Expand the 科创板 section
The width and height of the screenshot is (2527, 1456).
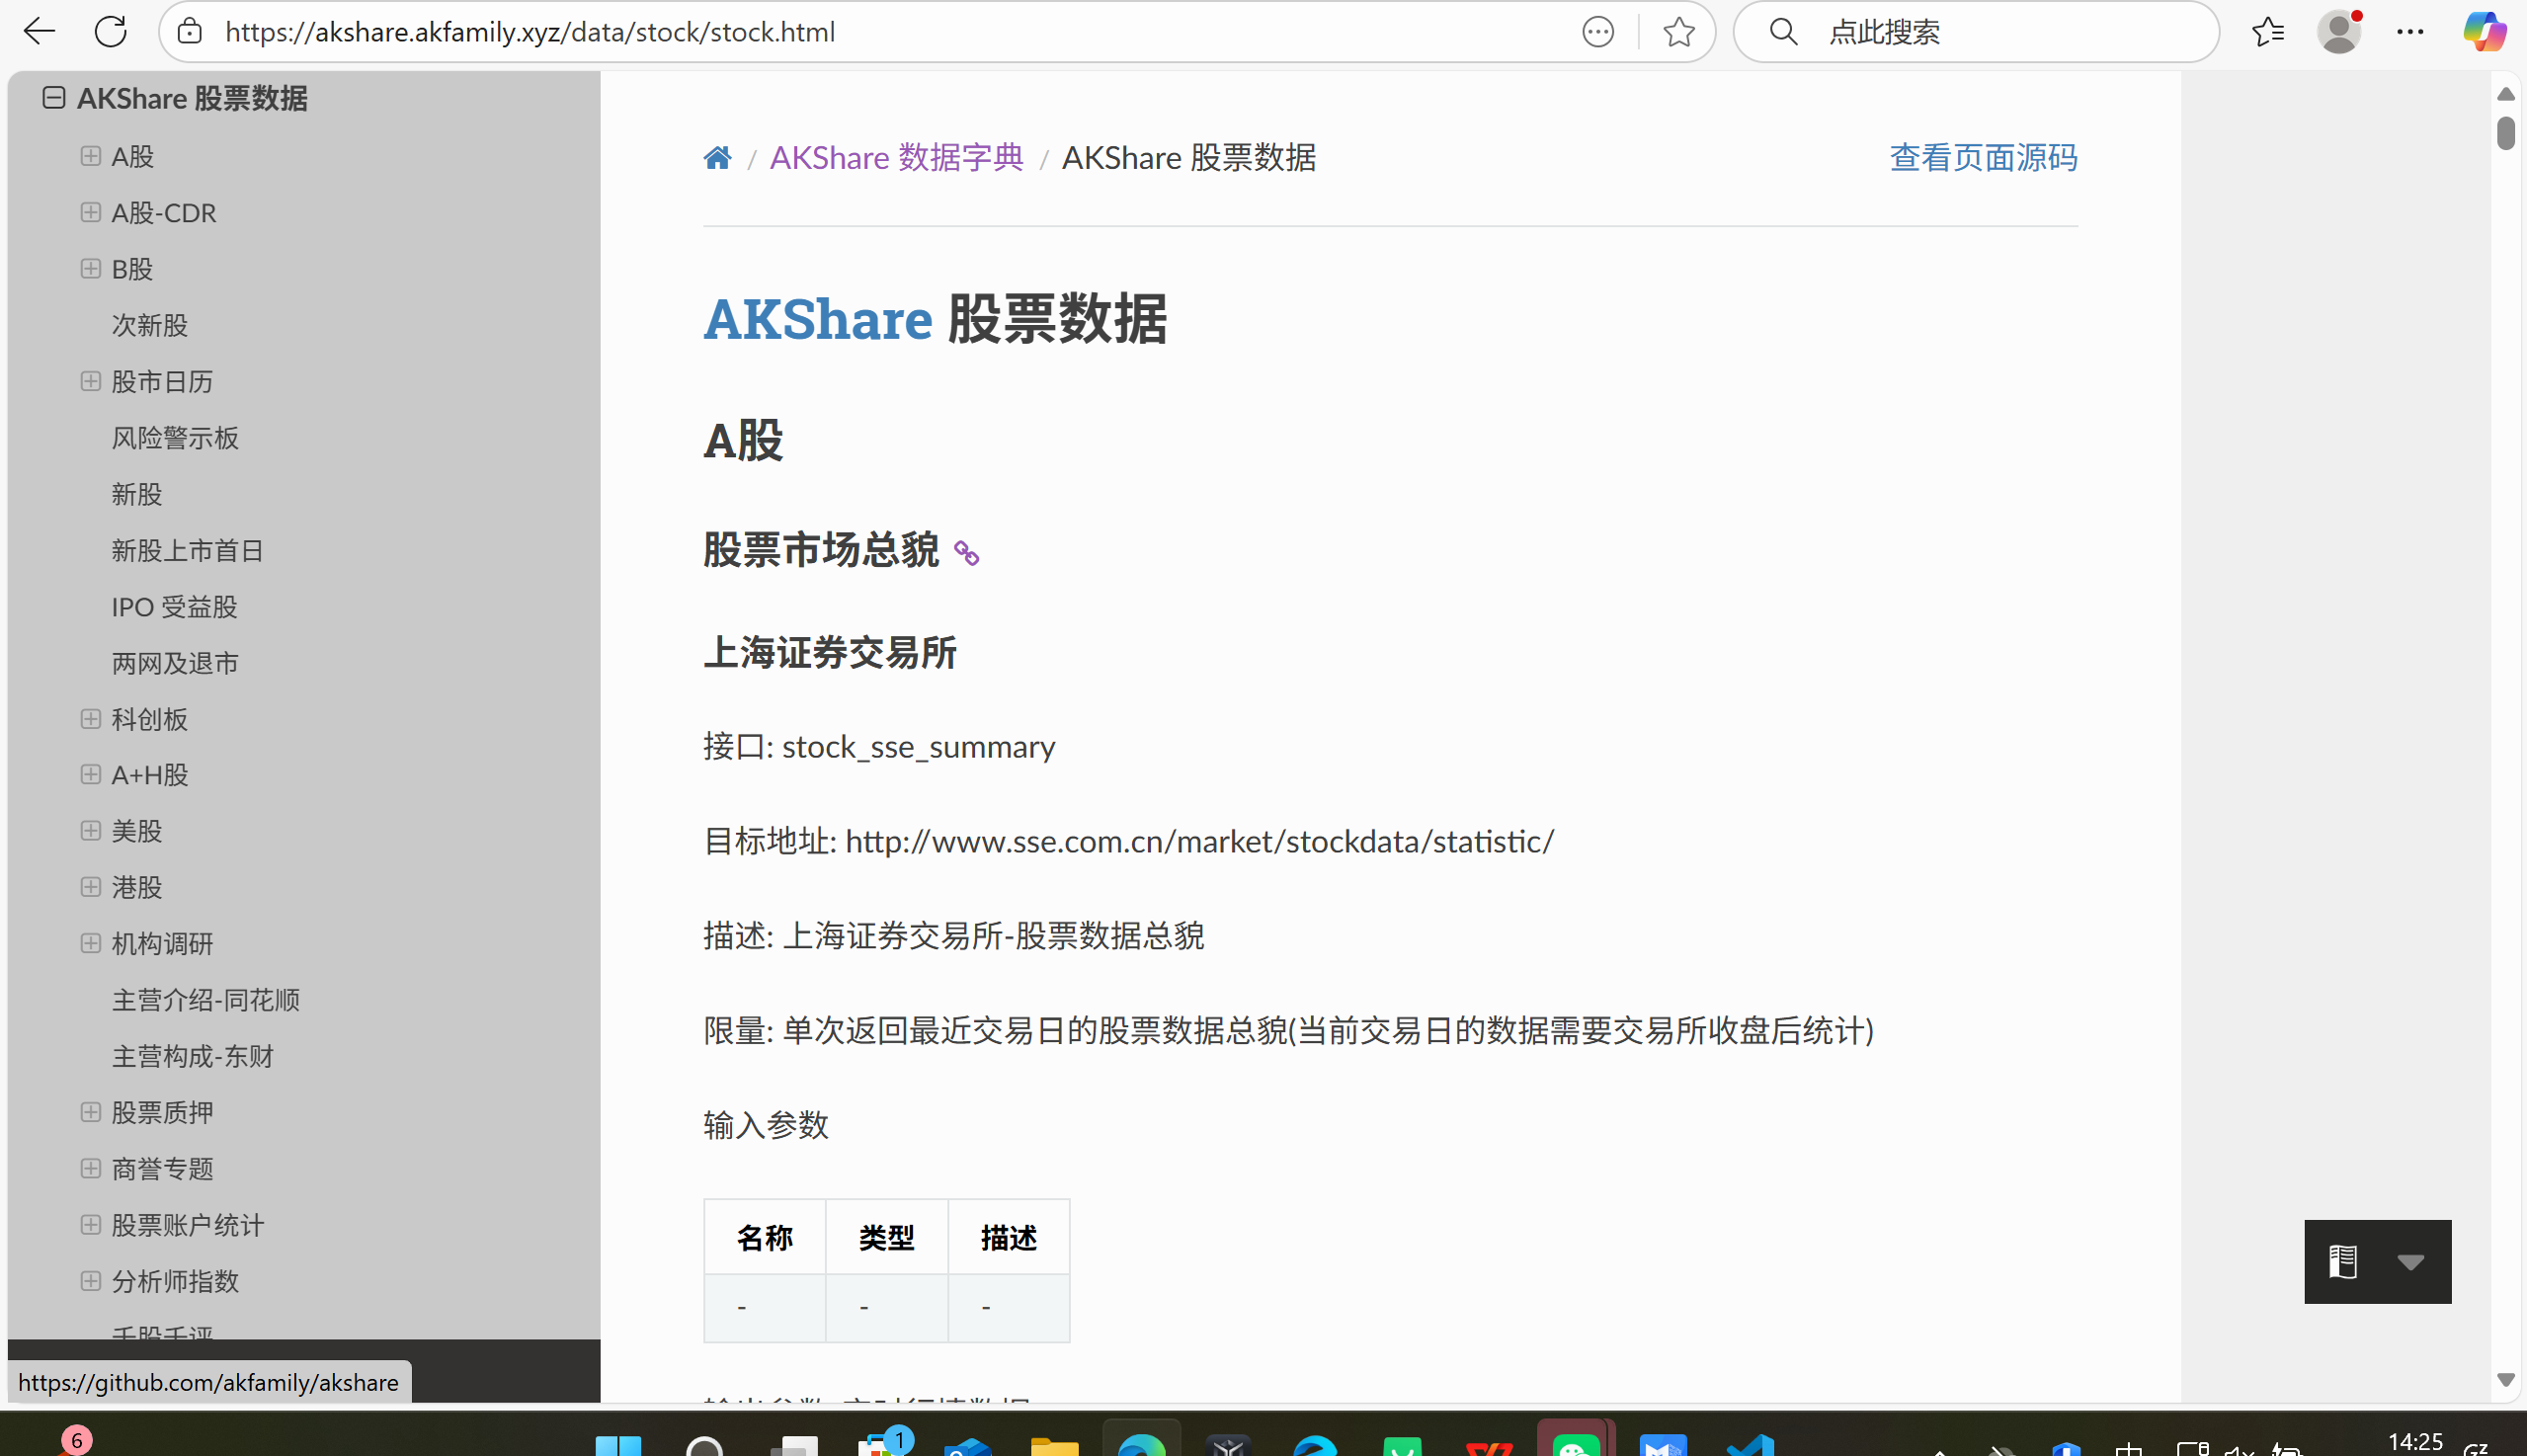coord(92,719)
